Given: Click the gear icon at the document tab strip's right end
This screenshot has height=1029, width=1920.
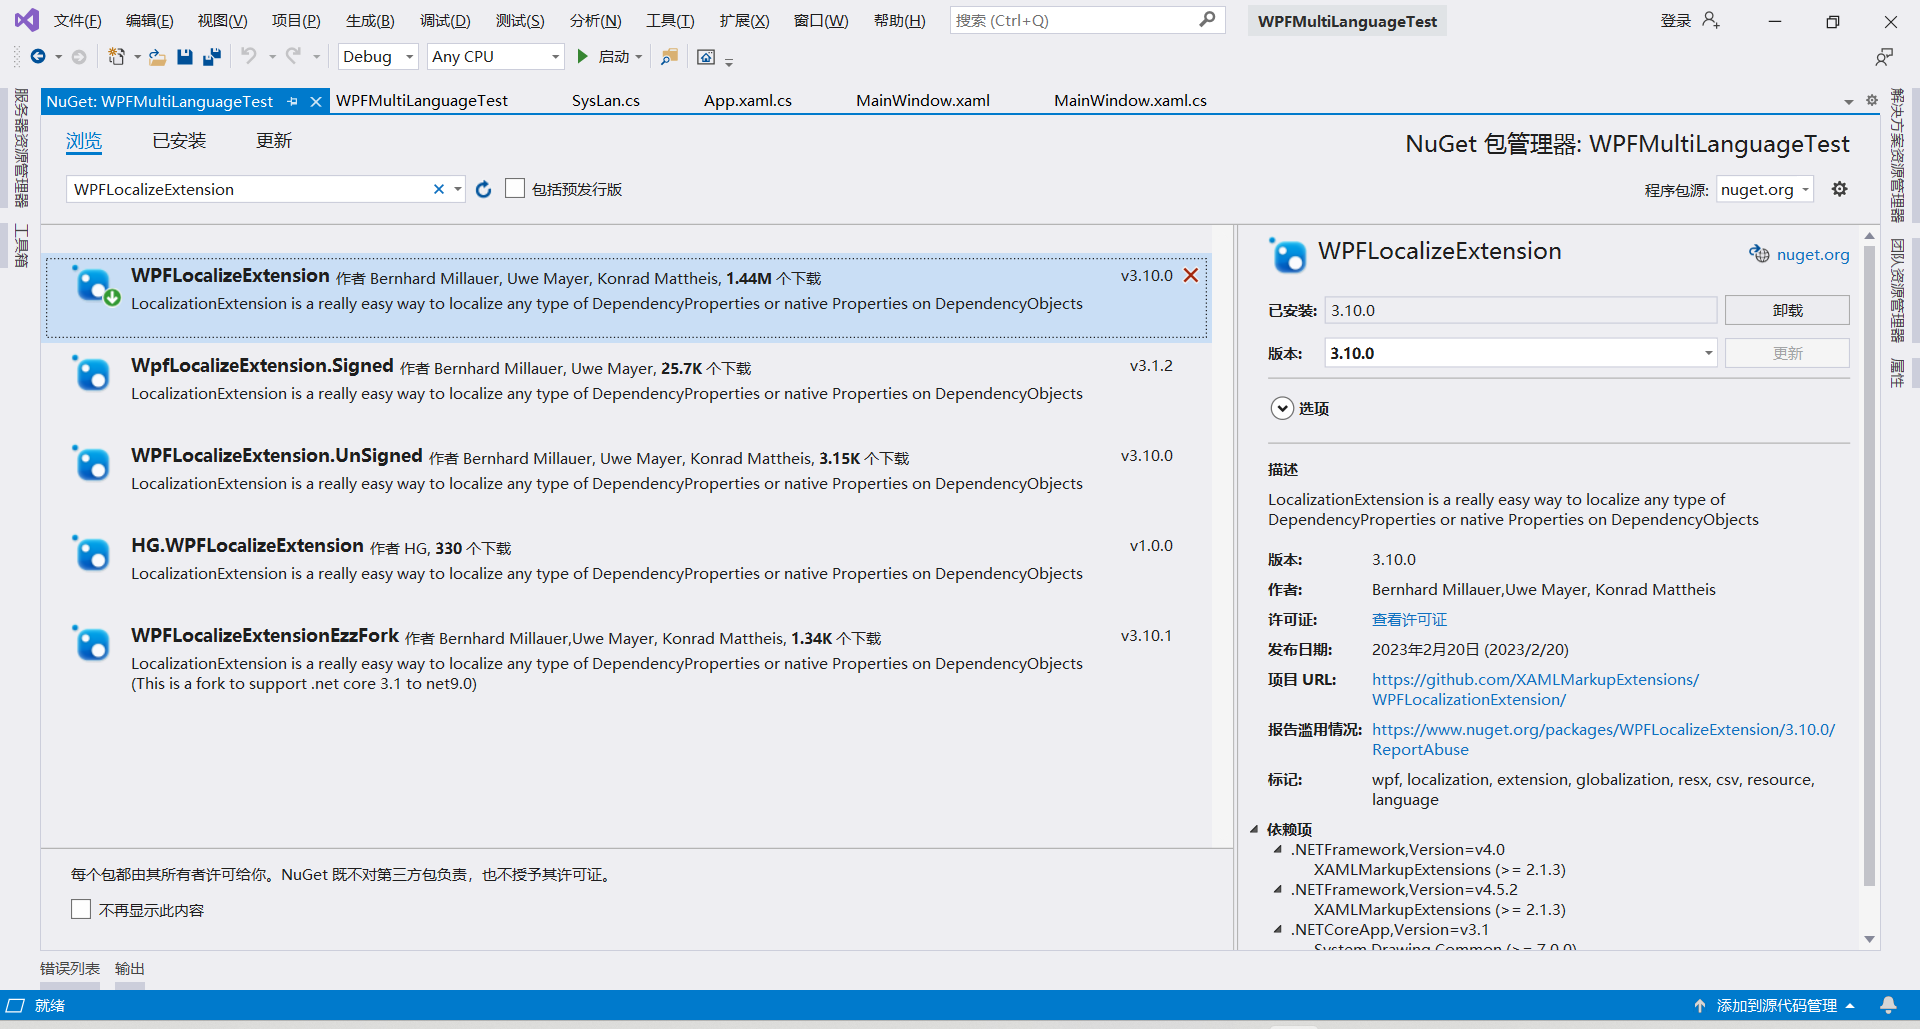Looking at the screenshot, I should tap(1872, 100).
